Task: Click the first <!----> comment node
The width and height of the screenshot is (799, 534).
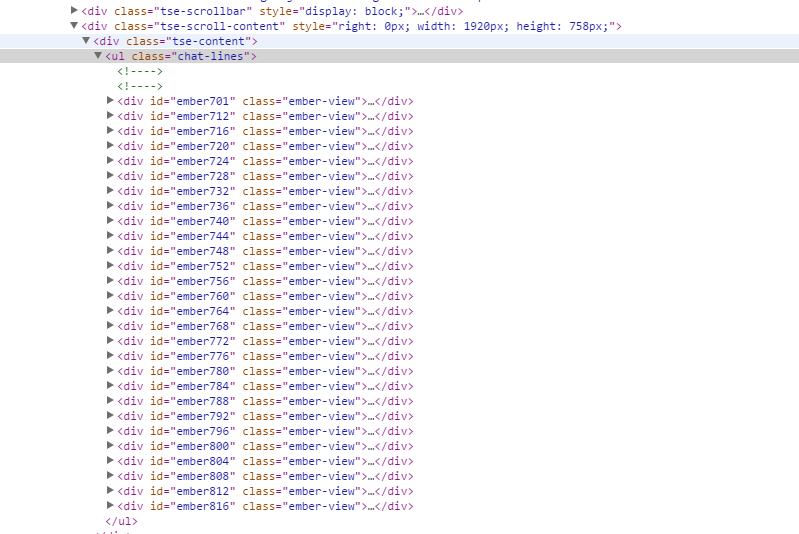Action: coord(140,71)
